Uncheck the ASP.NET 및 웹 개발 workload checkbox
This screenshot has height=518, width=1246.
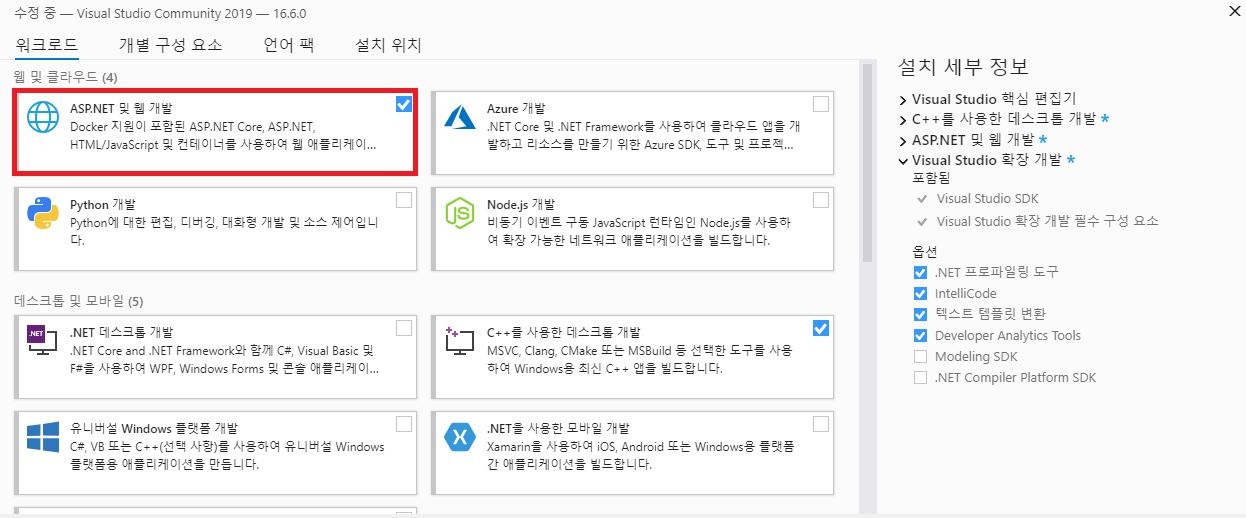pyautogui.click(x=404, y=104)
